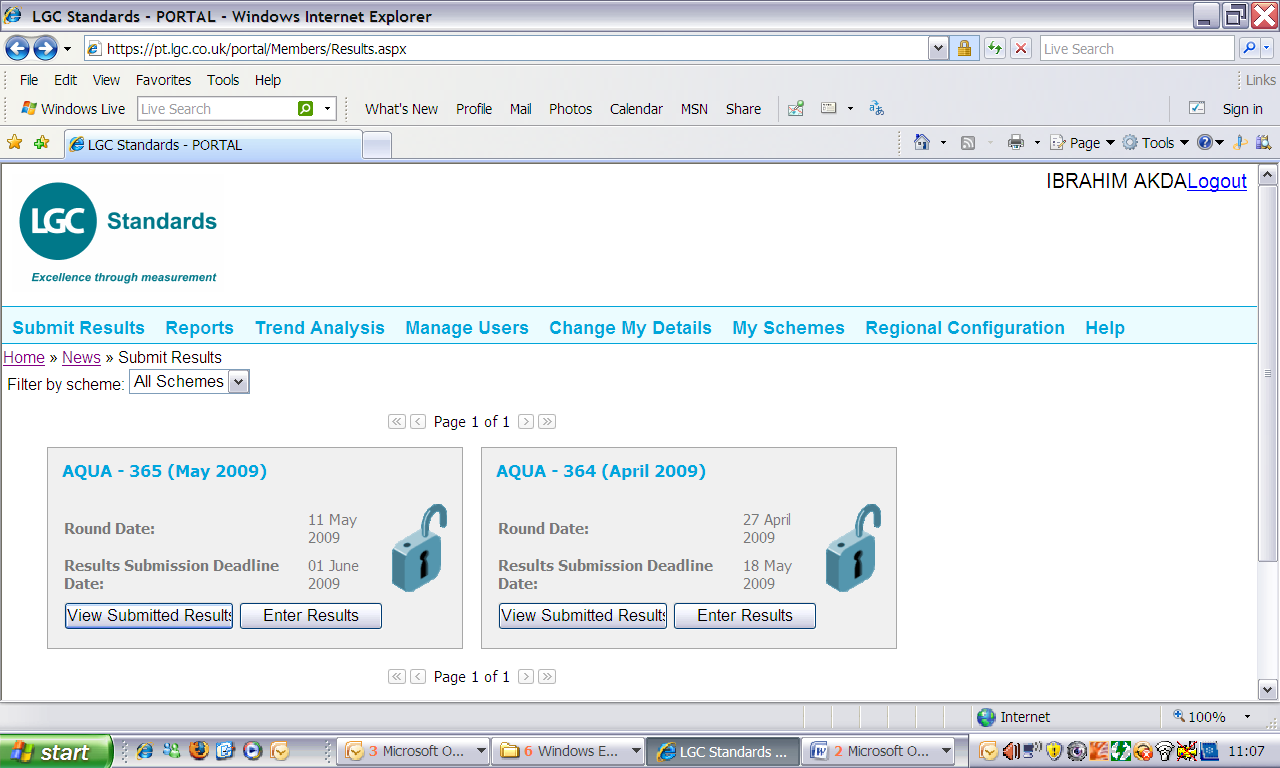The height and width of the screenshot is (768, 1280).
Task: Click the Home page icon
Action: (x=922, y=143)
